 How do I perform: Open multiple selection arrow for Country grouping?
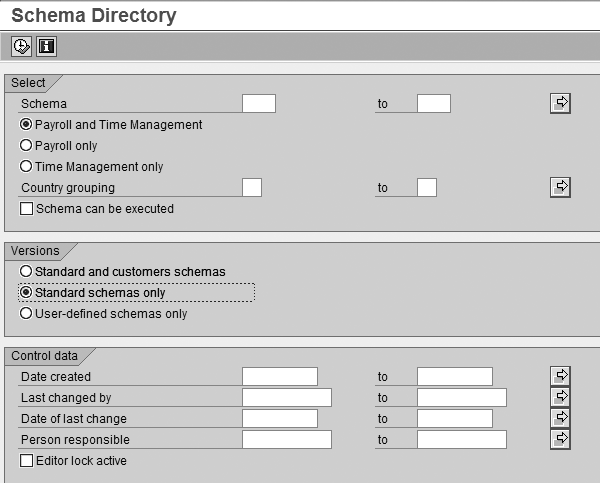click(560, 187)
